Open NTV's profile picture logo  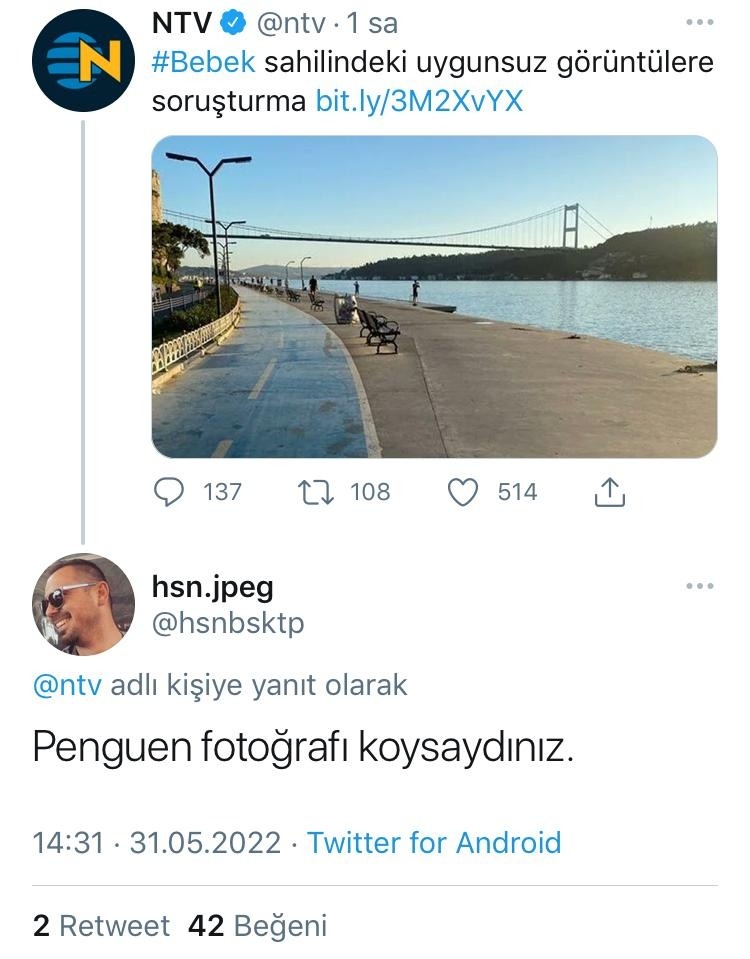click(x=83, y=60)
